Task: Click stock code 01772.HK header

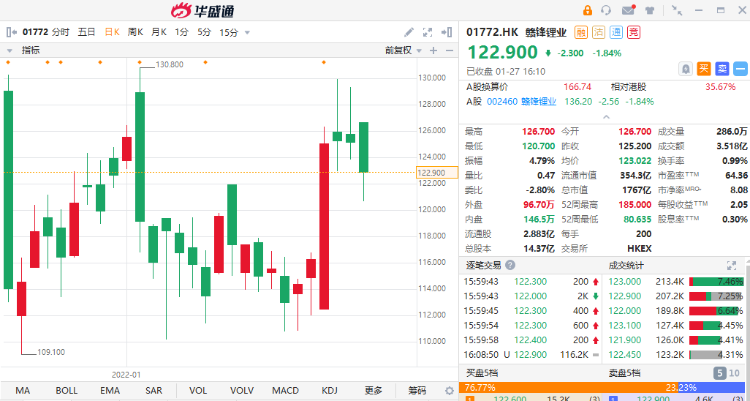Action: 492,32
